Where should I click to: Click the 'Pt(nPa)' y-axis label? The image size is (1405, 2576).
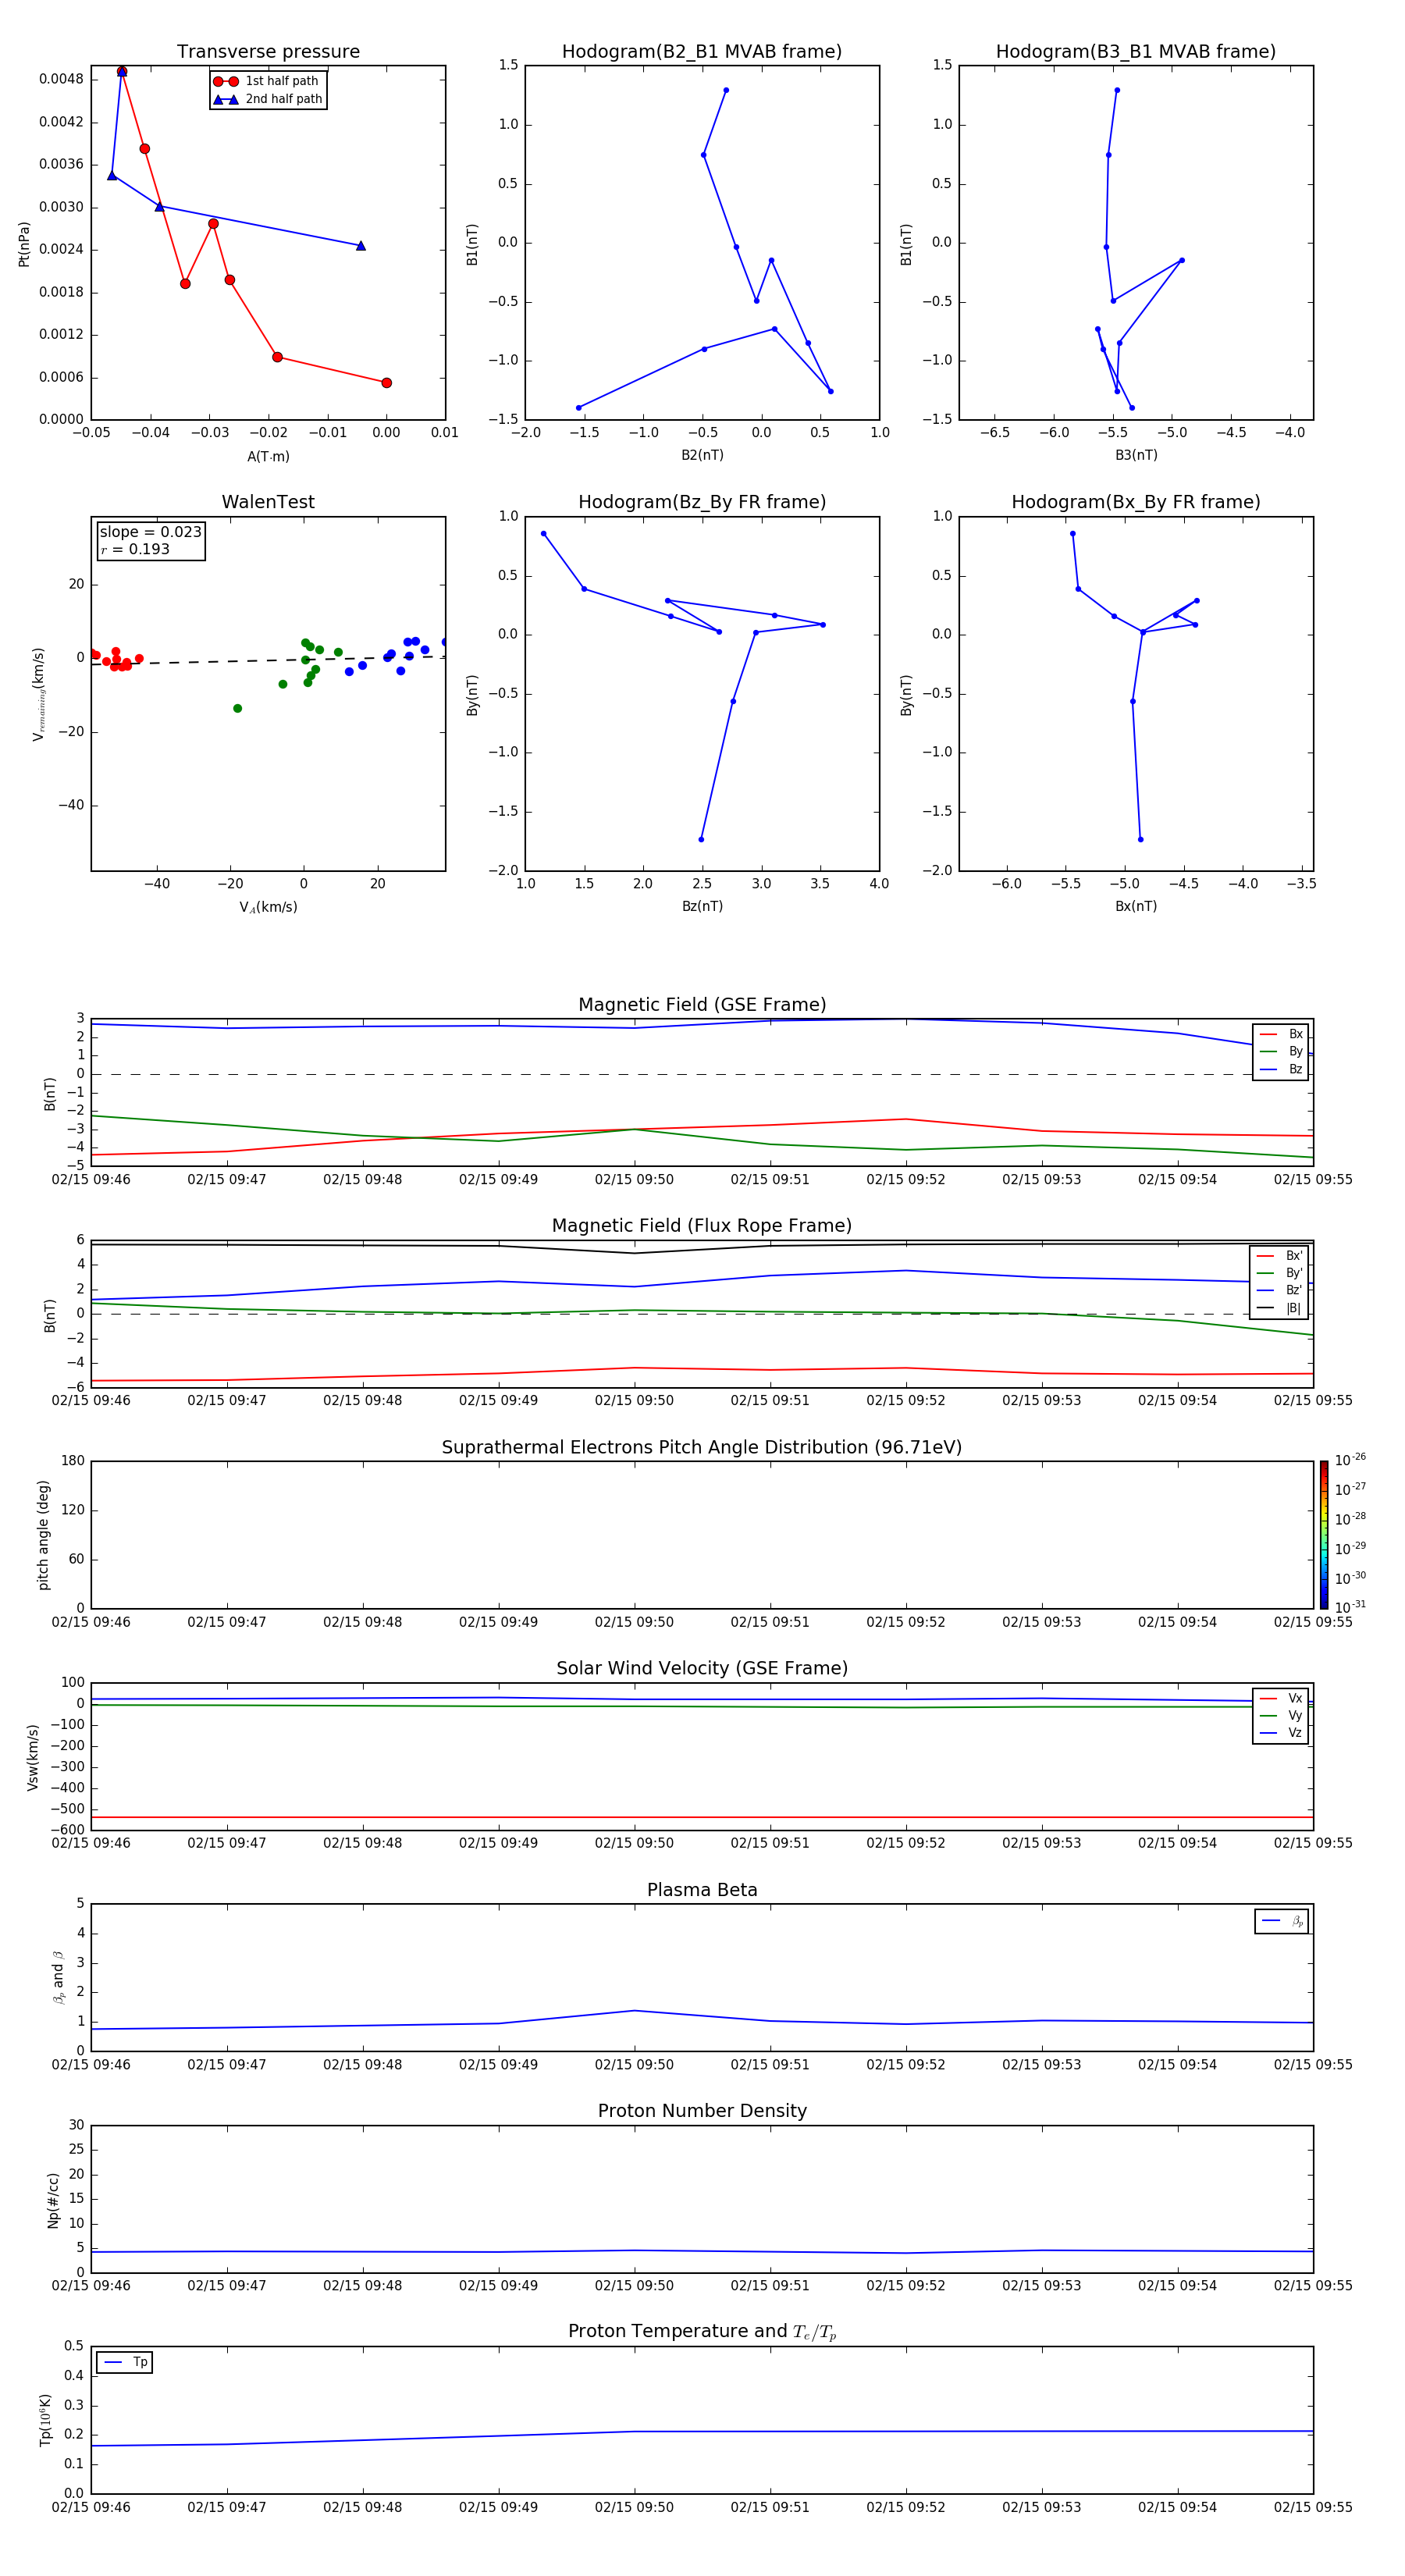[x=24, y=243]
